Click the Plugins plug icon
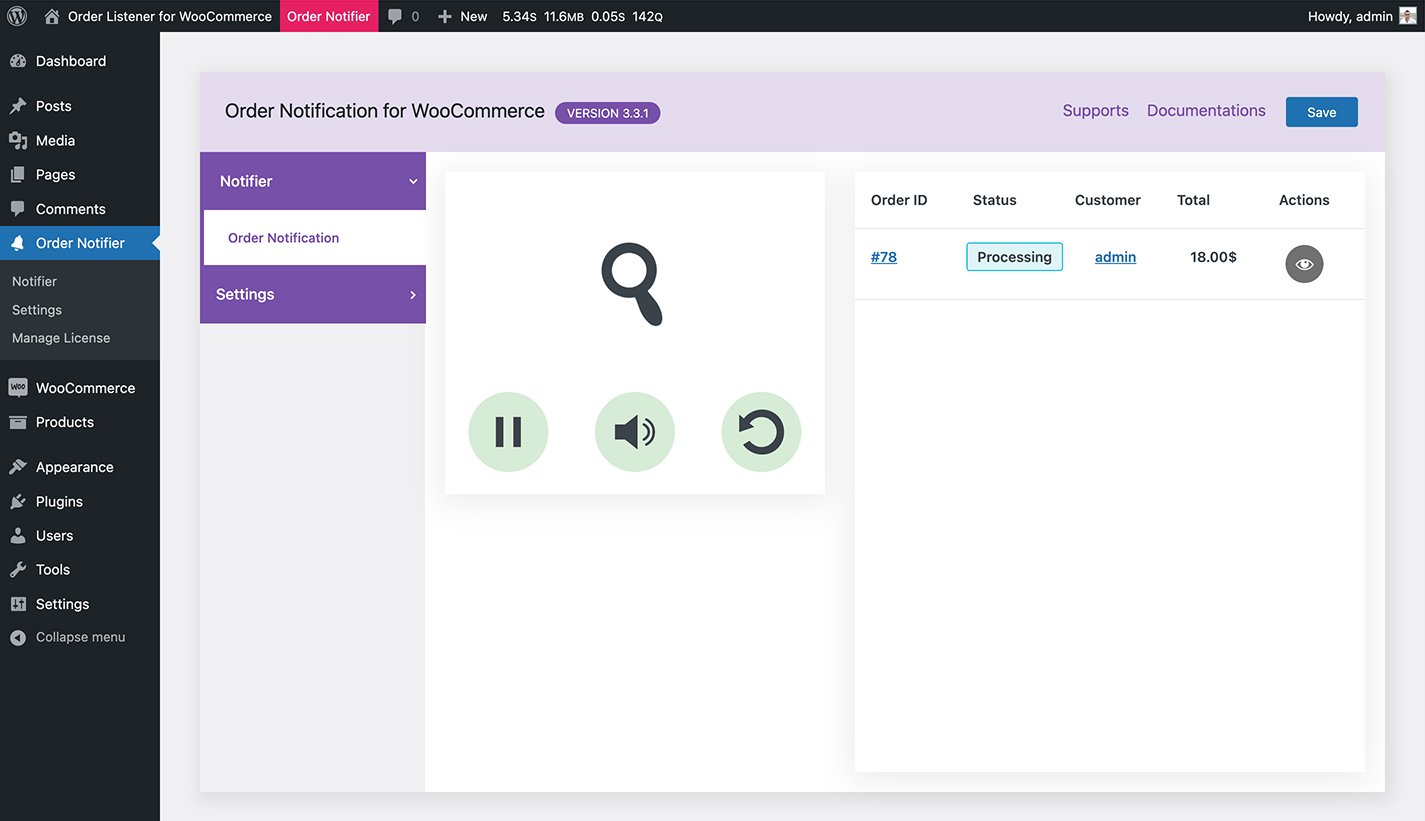Viewport: 1425px width, 821px height. (x=18, y=501)
